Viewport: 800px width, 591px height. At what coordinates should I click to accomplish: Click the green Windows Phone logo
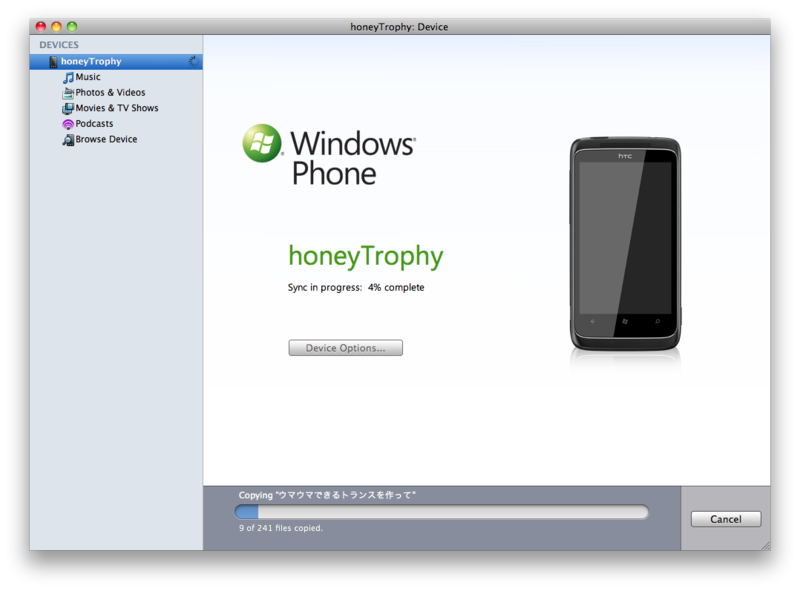point(262,143)
